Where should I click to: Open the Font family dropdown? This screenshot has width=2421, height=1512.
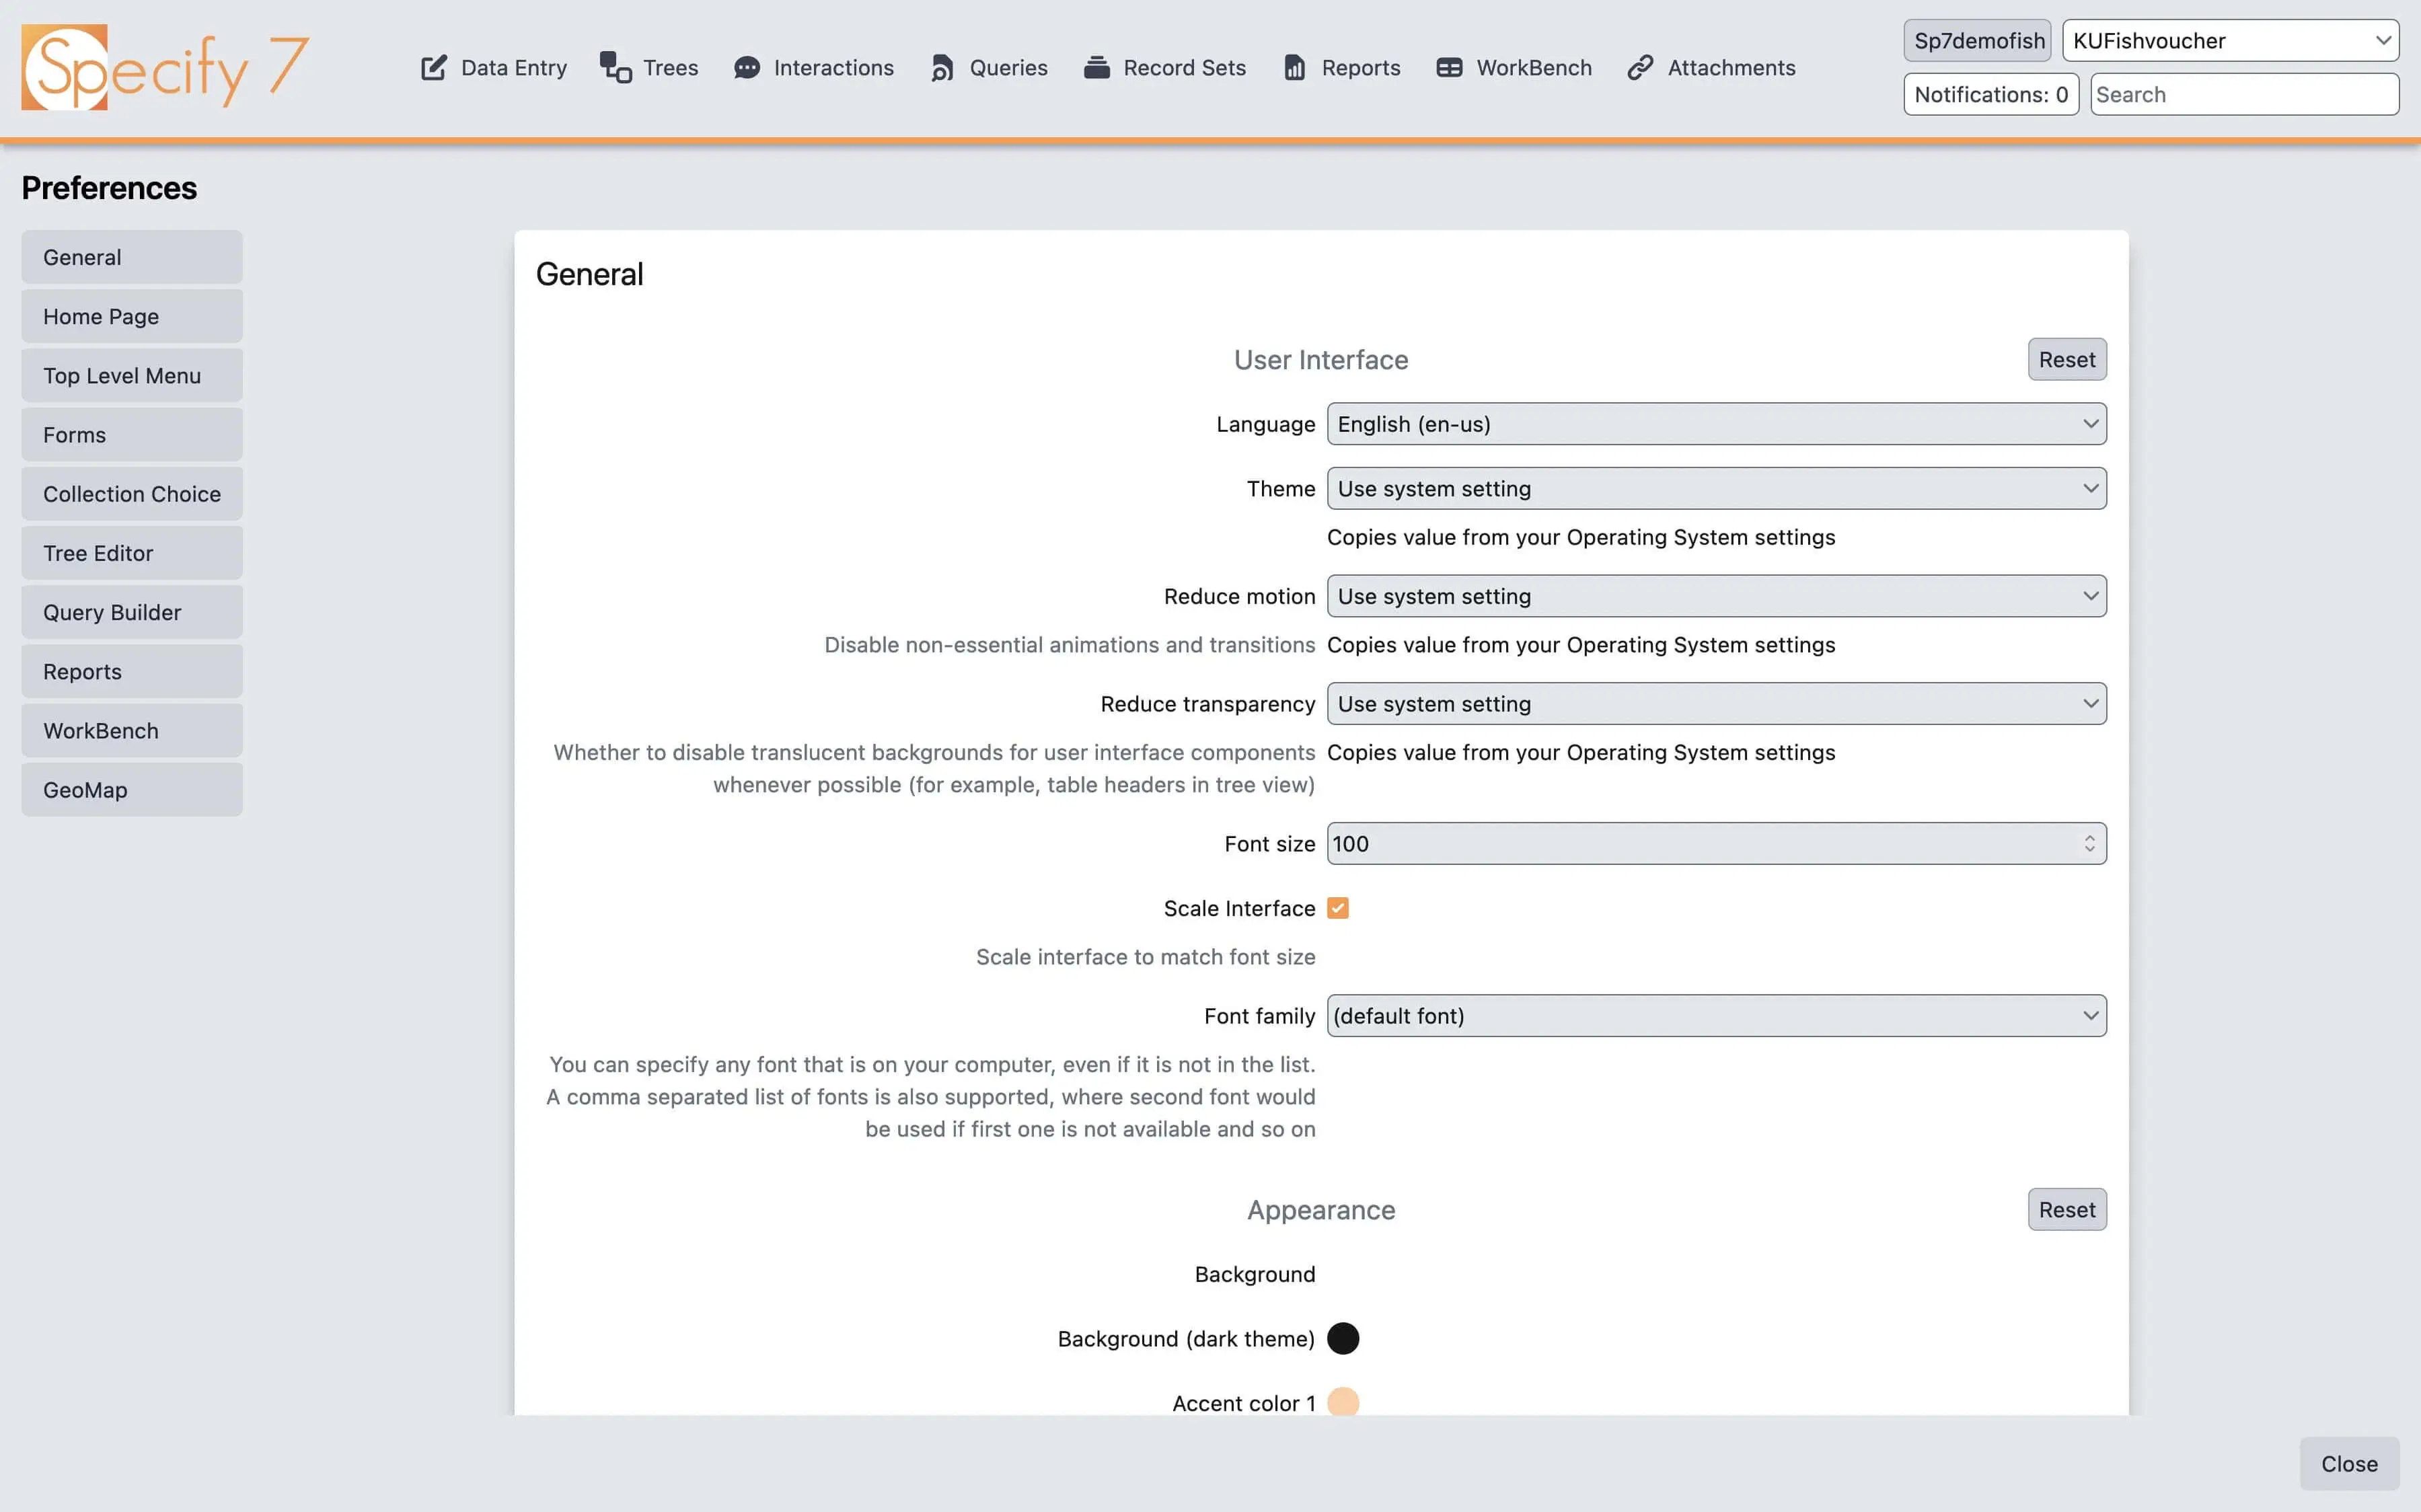(x=1716, y=1016)
